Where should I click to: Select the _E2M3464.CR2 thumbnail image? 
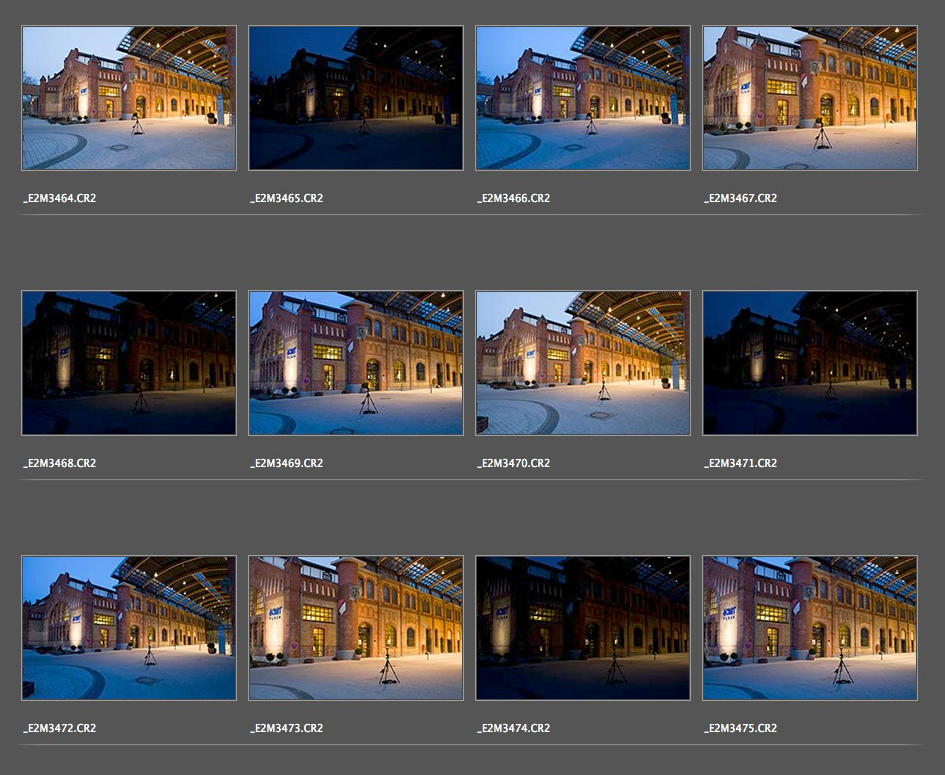(x=129, y=98)
